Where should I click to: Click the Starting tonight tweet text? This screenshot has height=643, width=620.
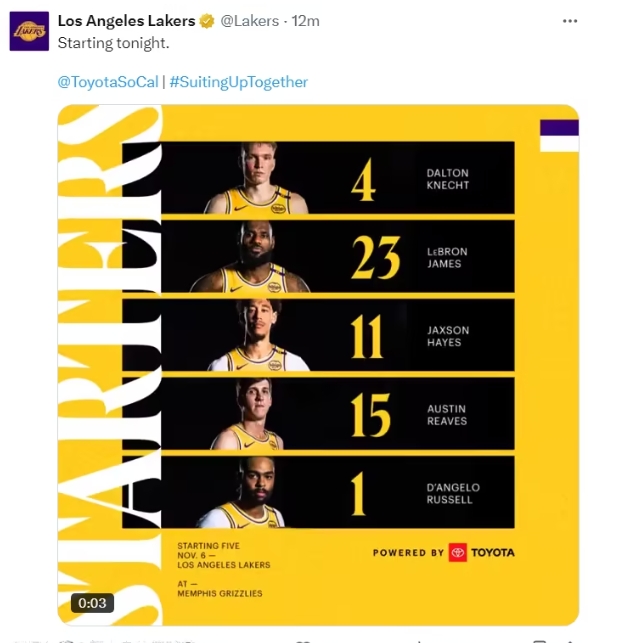114,43
